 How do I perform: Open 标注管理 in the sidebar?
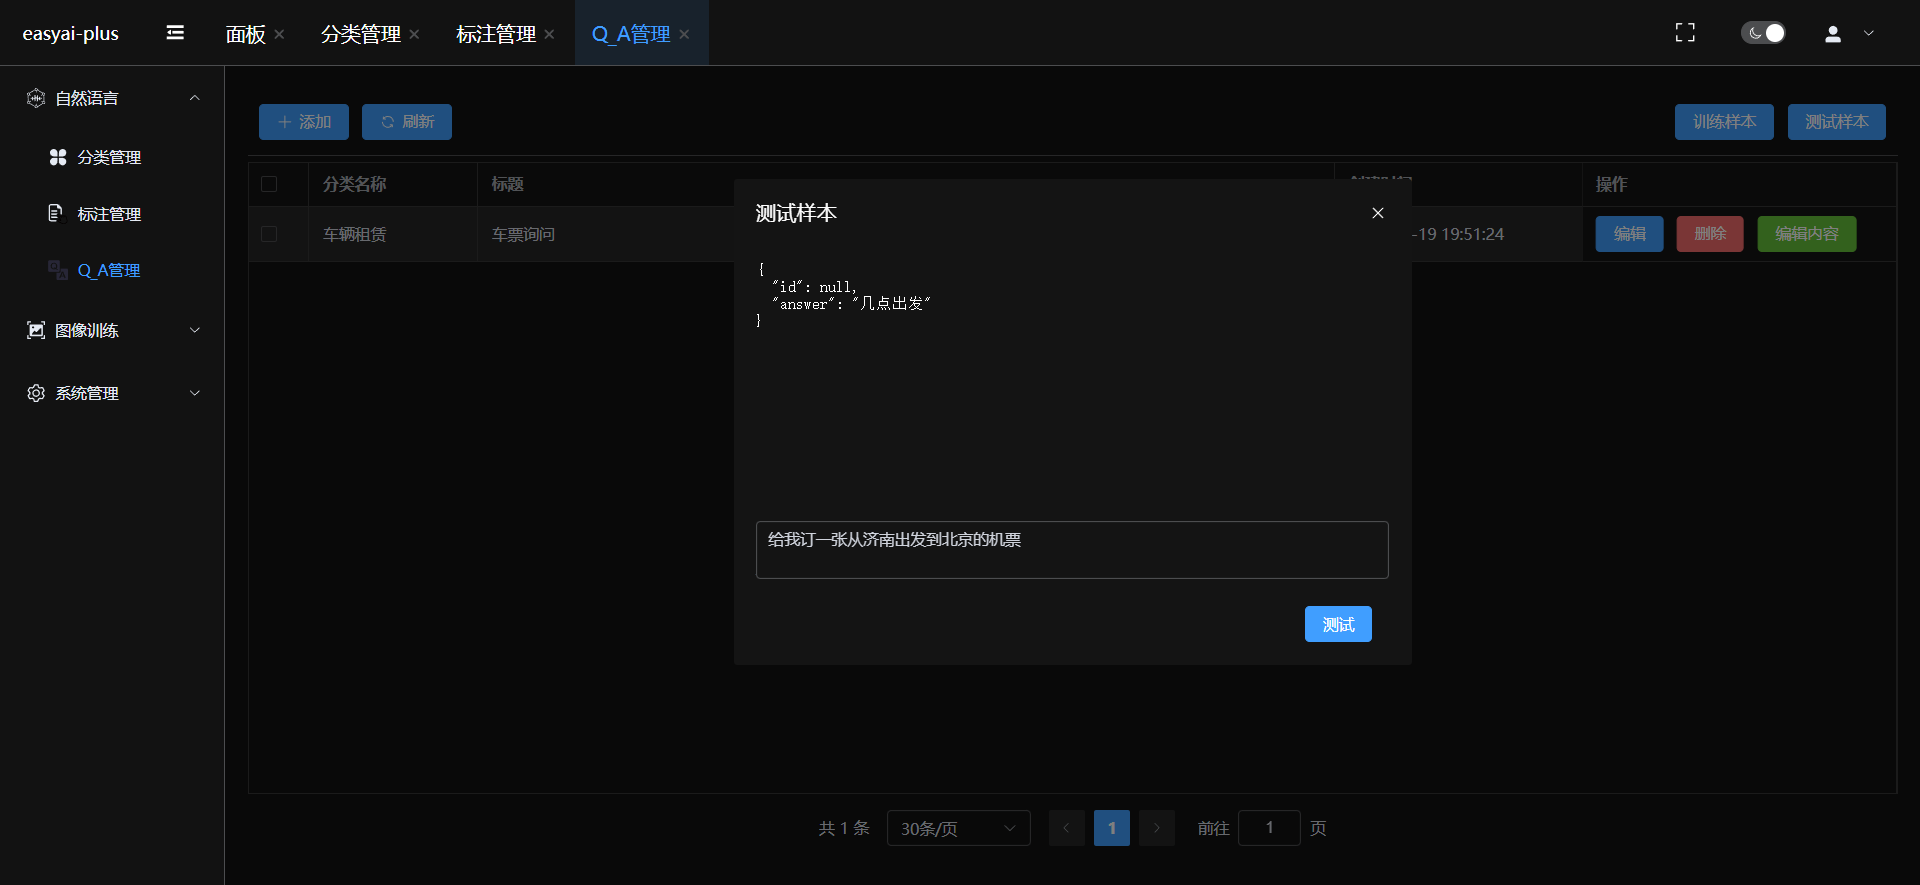click(x=109, y=214)
